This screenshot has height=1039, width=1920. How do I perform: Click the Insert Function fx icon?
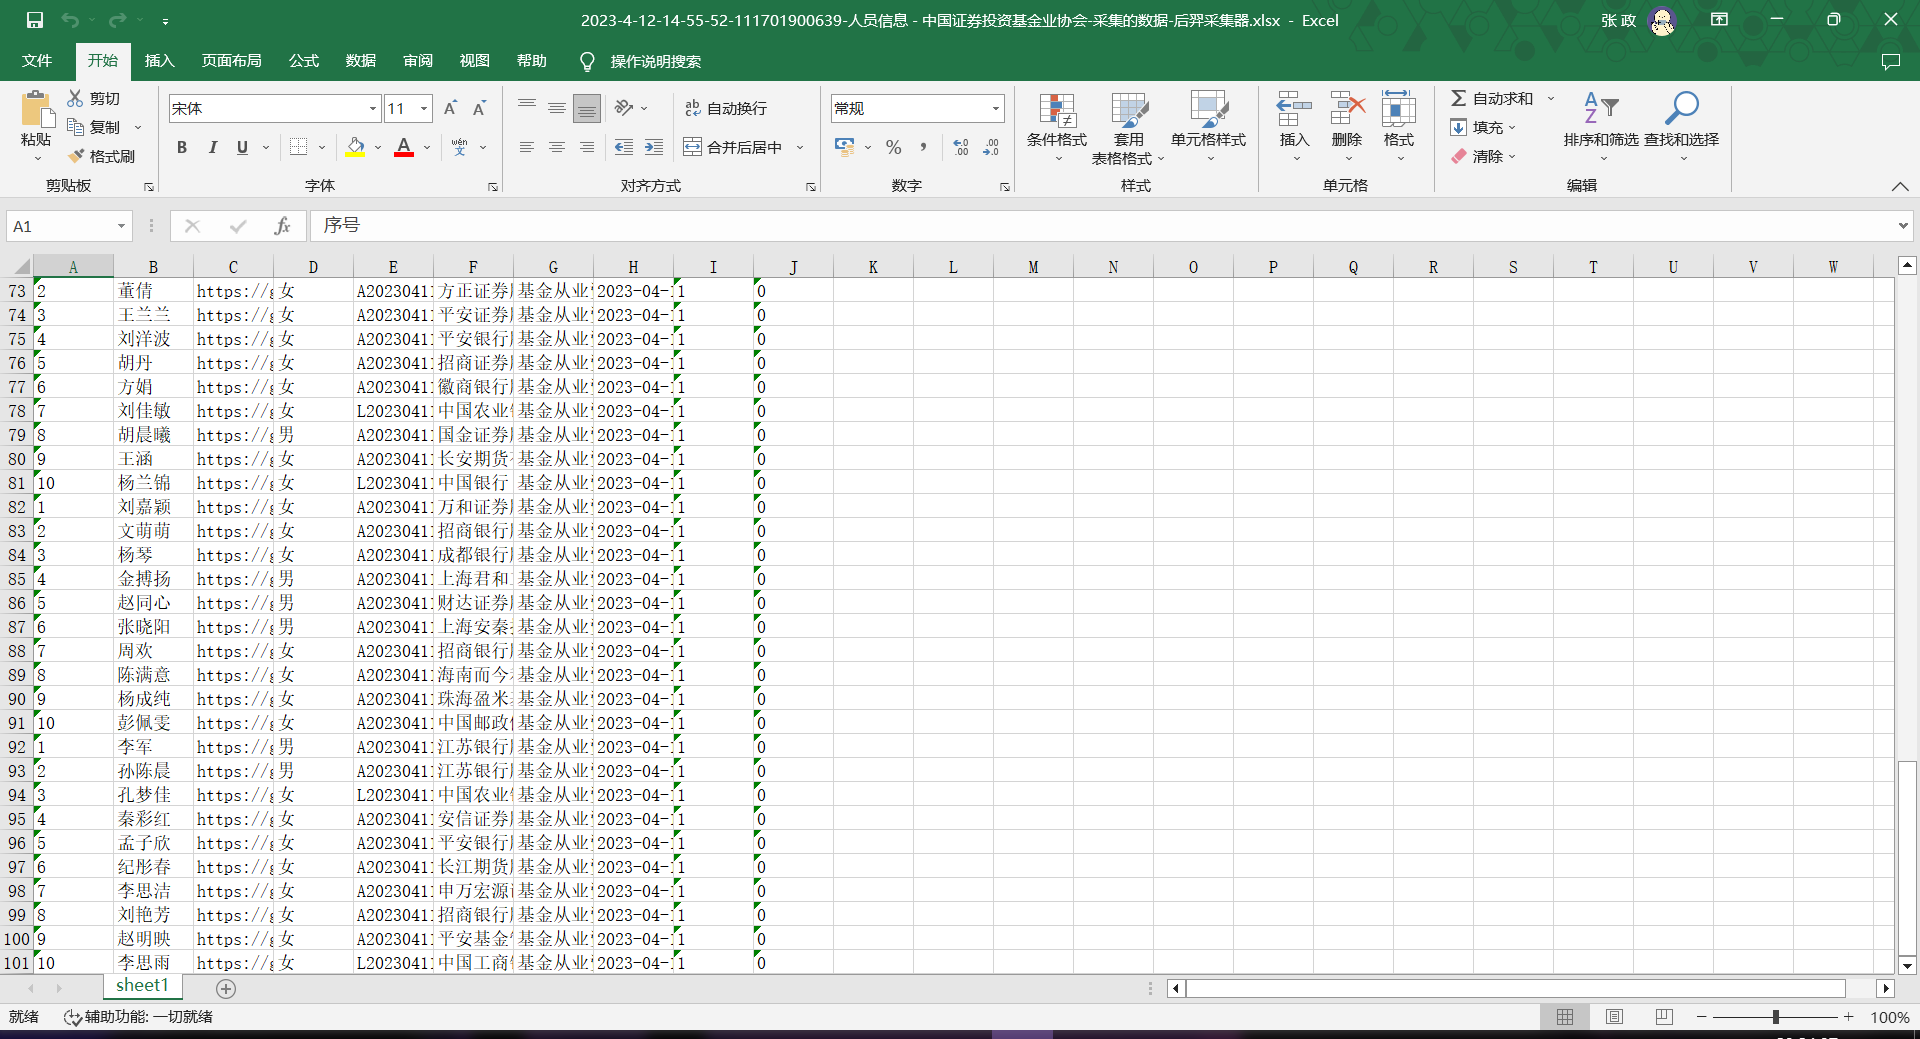pos(283,226)
